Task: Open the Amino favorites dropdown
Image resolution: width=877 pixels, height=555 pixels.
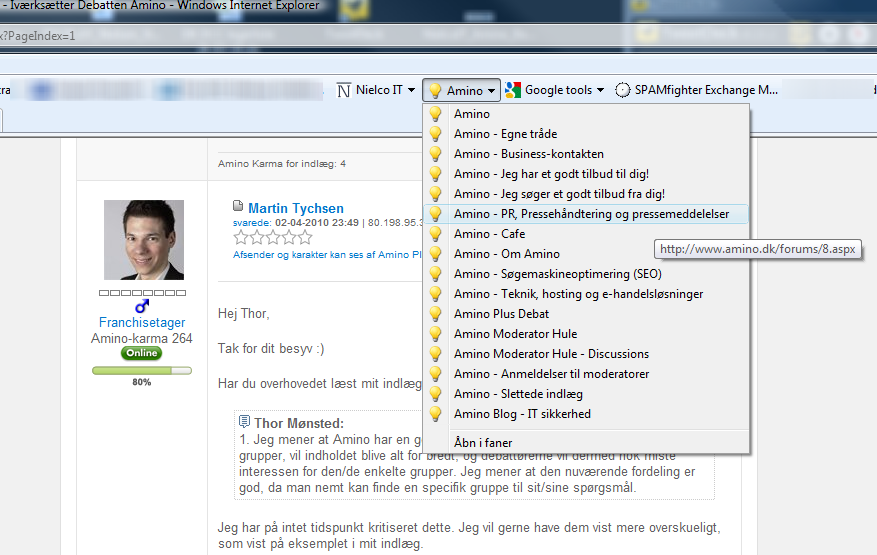Action: (461, 90)
